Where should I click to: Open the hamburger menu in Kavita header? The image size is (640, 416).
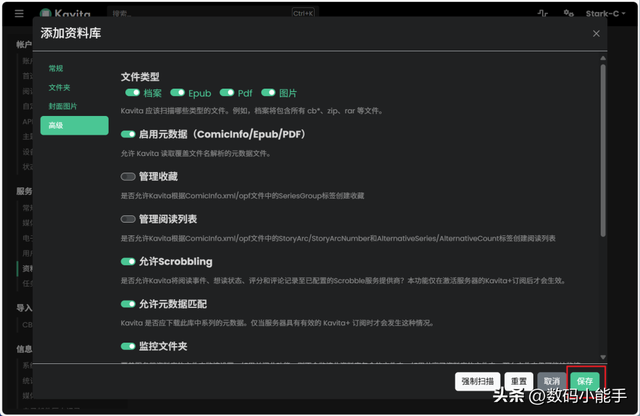click(19, 13)
